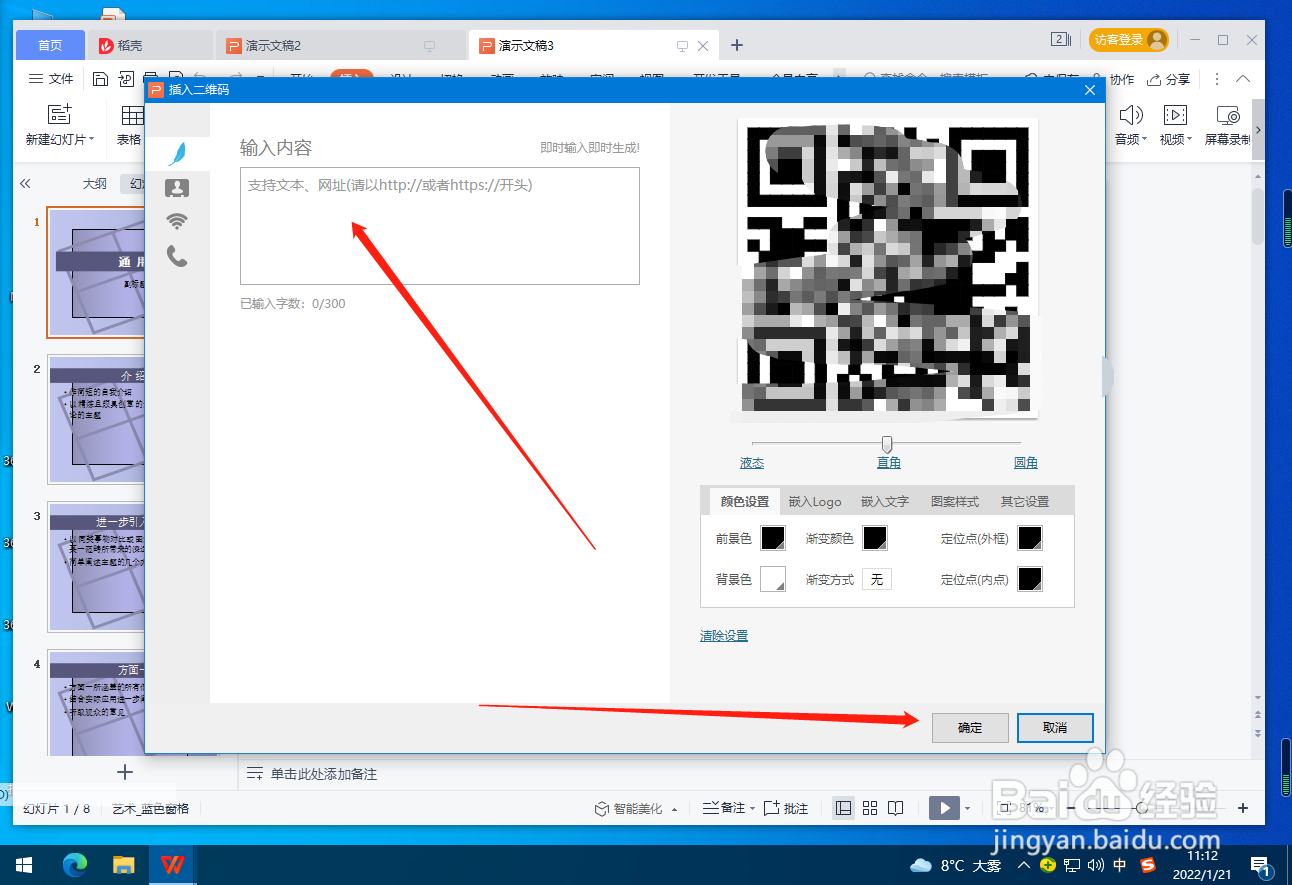
Task: Start slideshow with the play button
Action: [944, 808]
